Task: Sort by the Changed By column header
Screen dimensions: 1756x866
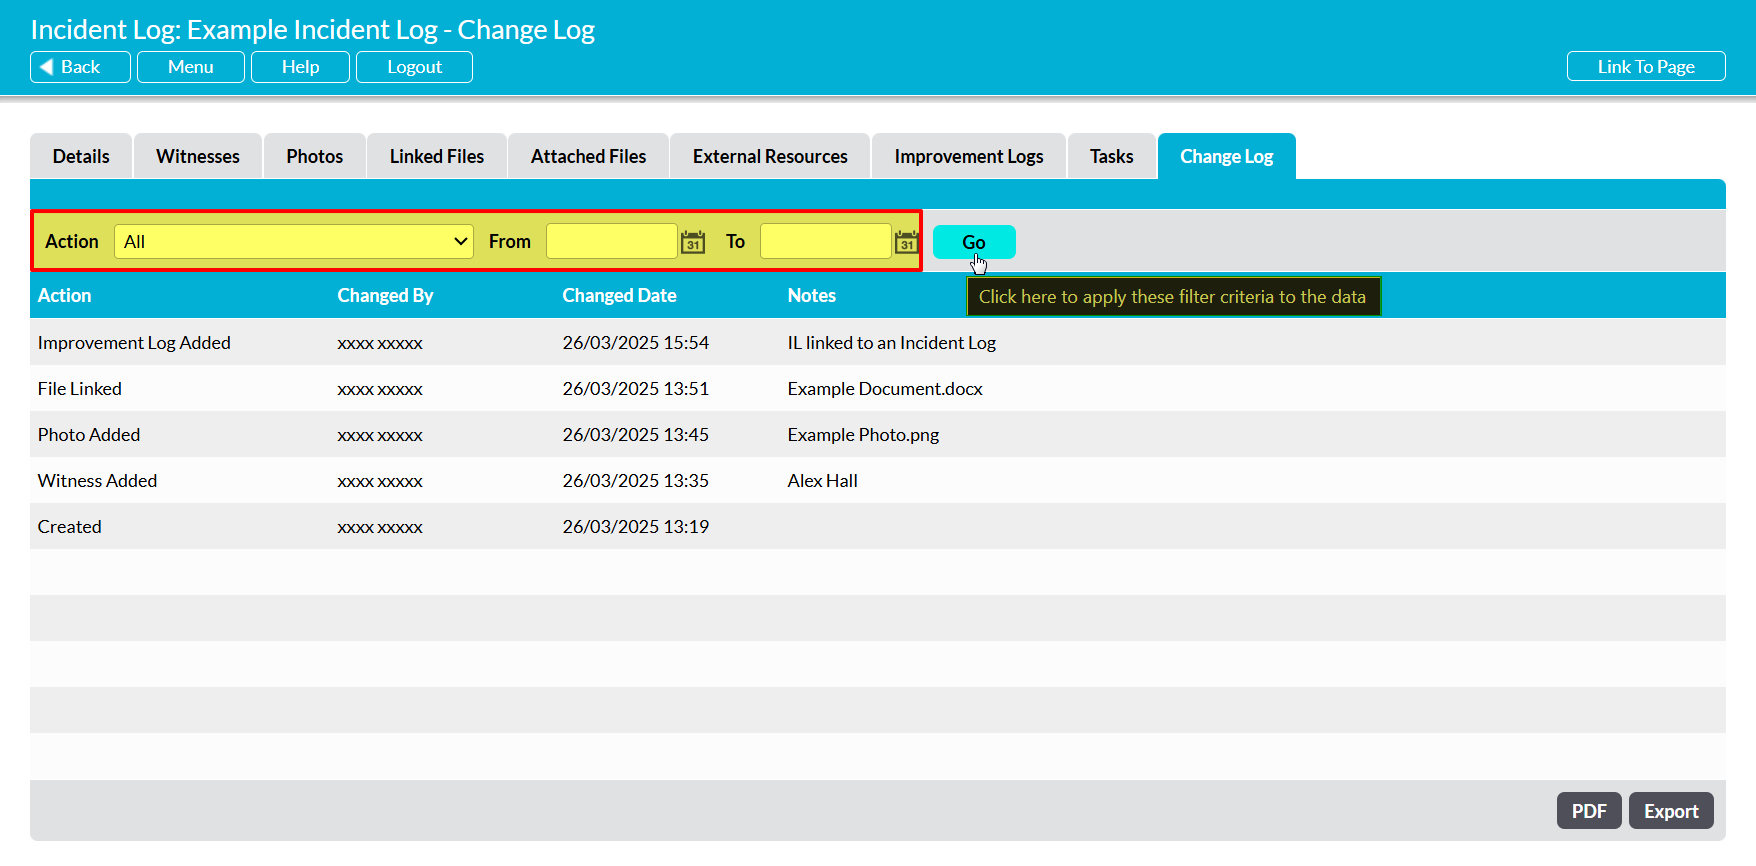Action: [385, 296]
